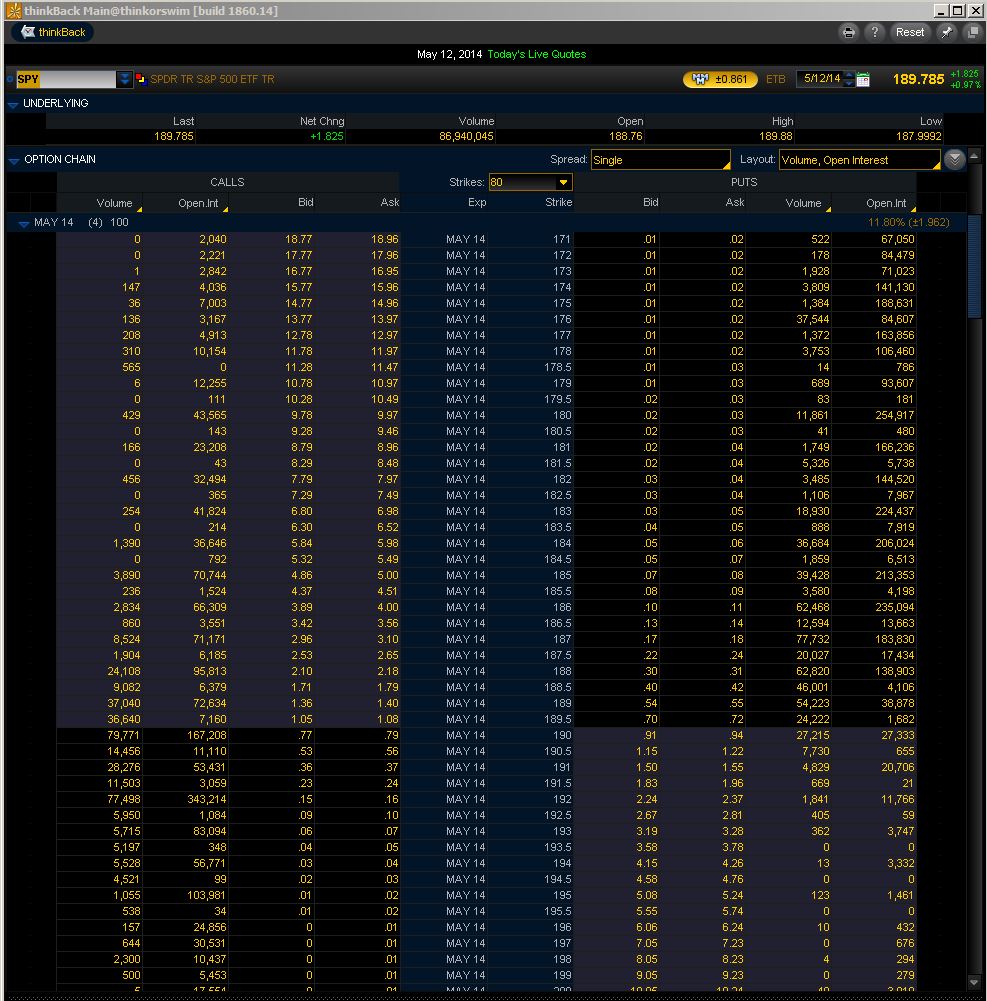Click the Strike column header

click(x=559, y=202)
